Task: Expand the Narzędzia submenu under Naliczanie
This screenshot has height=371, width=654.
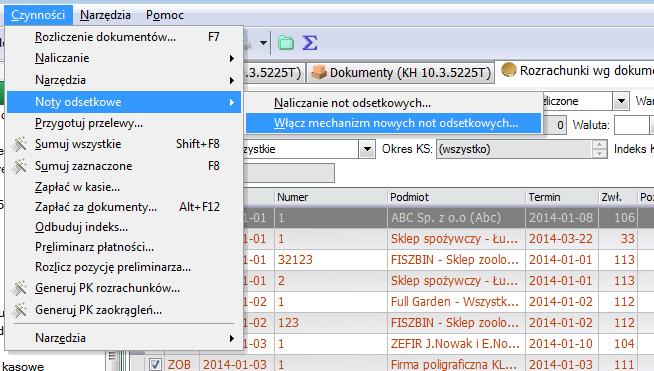Action: (124, 80)
